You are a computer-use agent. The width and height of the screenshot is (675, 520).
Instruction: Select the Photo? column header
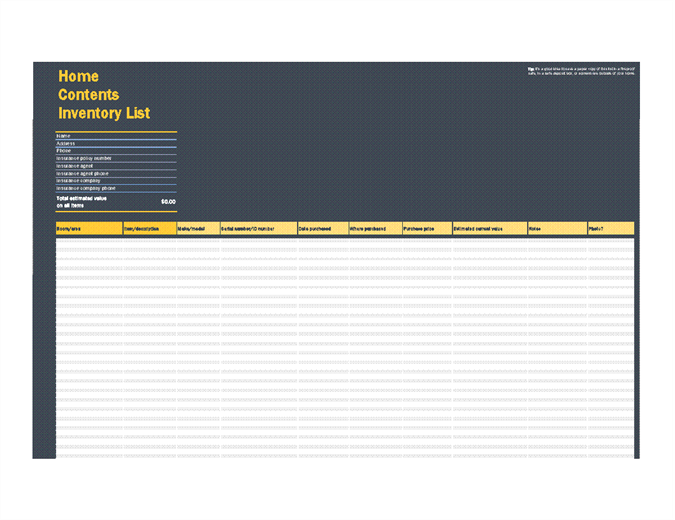(x=610, y=229)
